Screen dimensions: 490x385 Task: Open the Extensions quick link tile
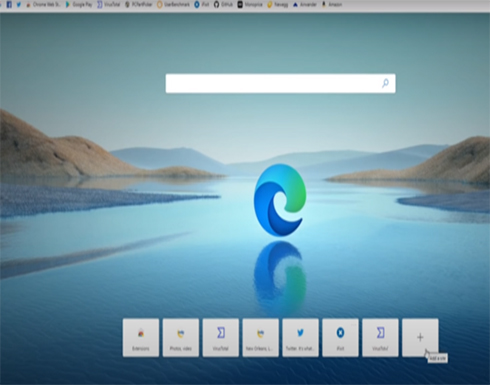pos(141,337)
